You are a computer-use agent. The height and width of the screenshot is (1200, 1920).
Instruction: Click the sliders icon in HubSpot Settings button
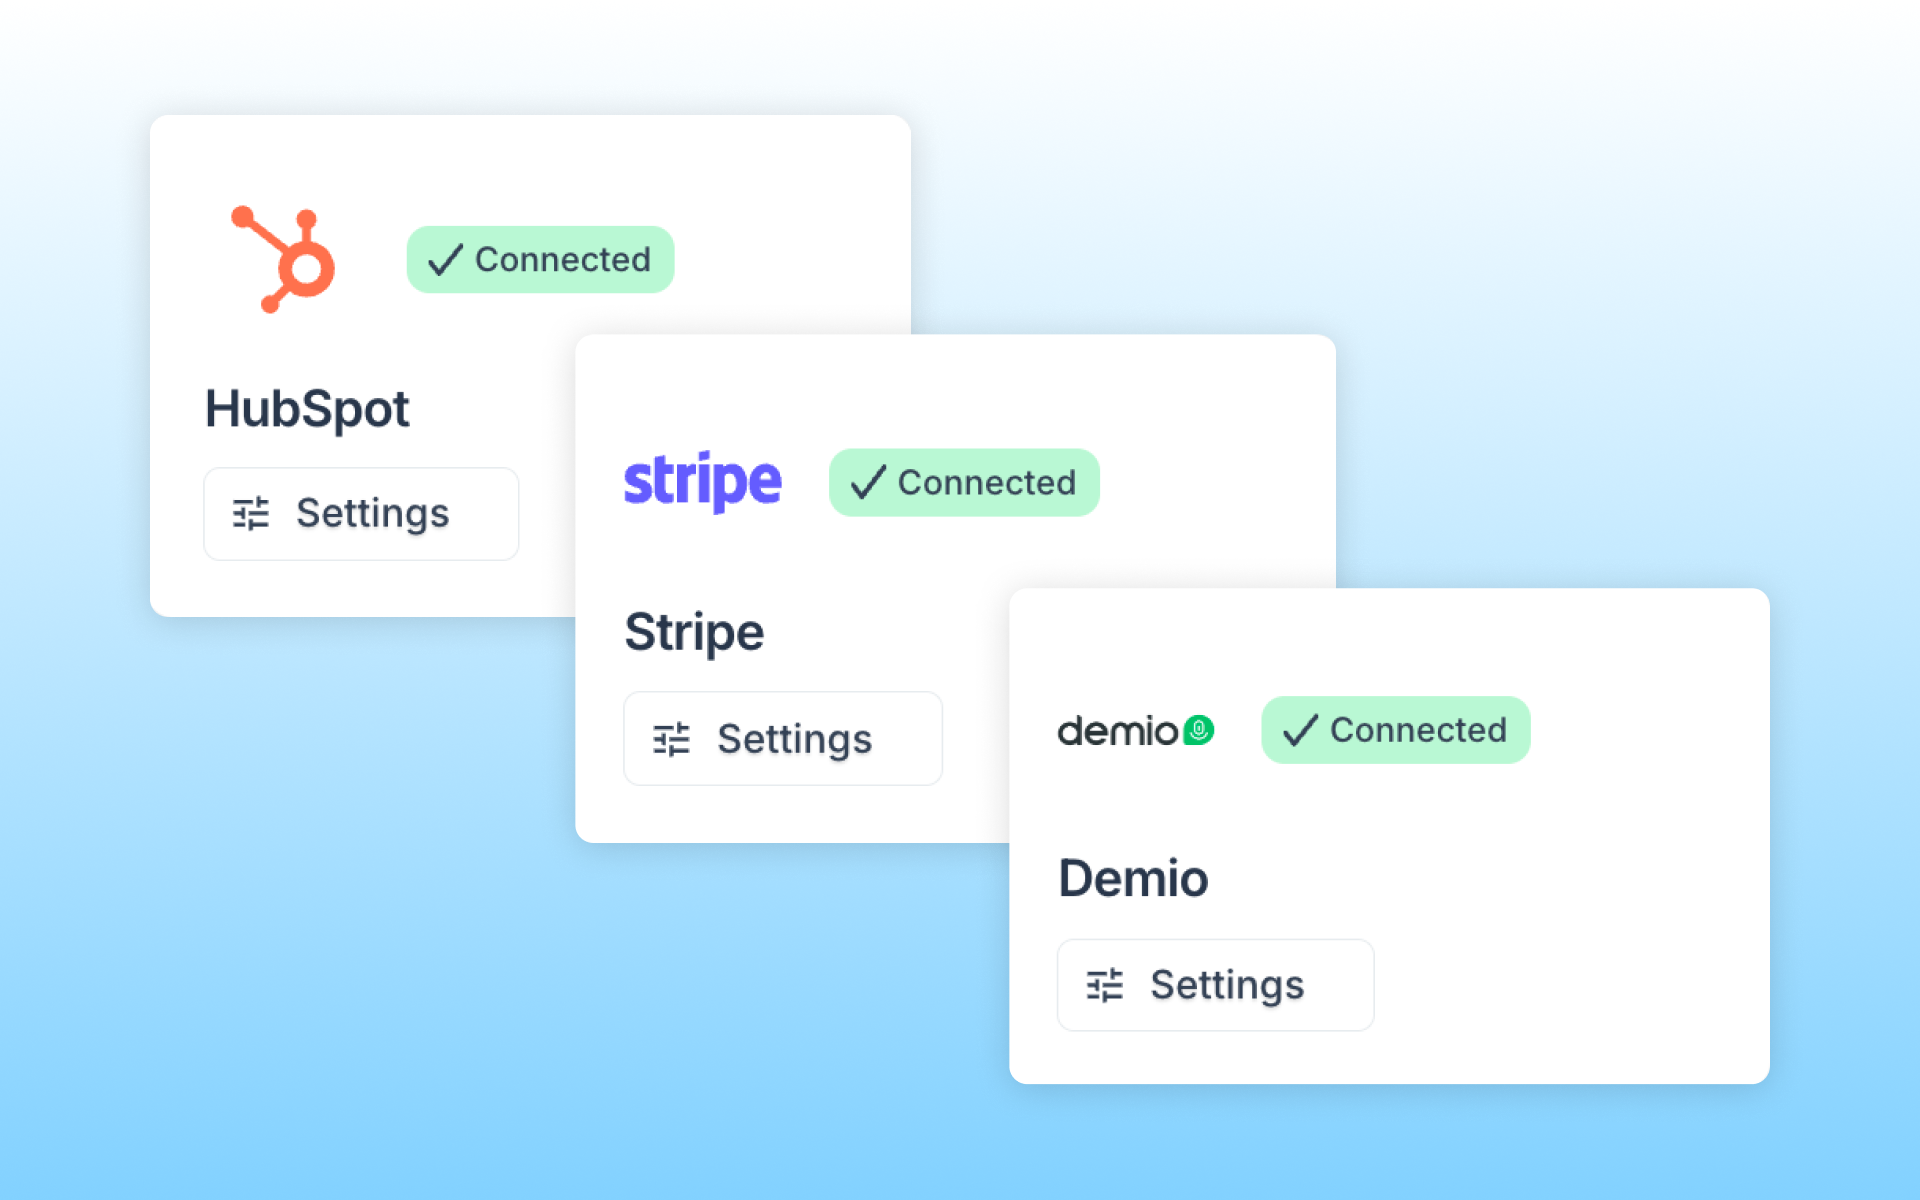click(x=251, y=514)
